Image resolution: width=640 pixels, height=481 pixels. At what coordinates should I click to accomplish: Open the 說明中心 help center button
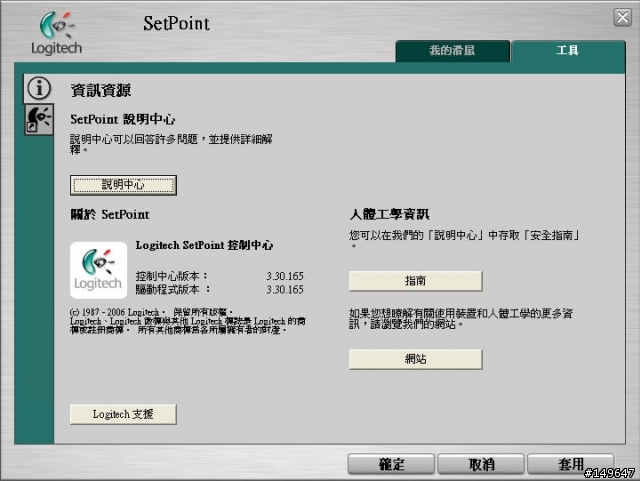123,185
